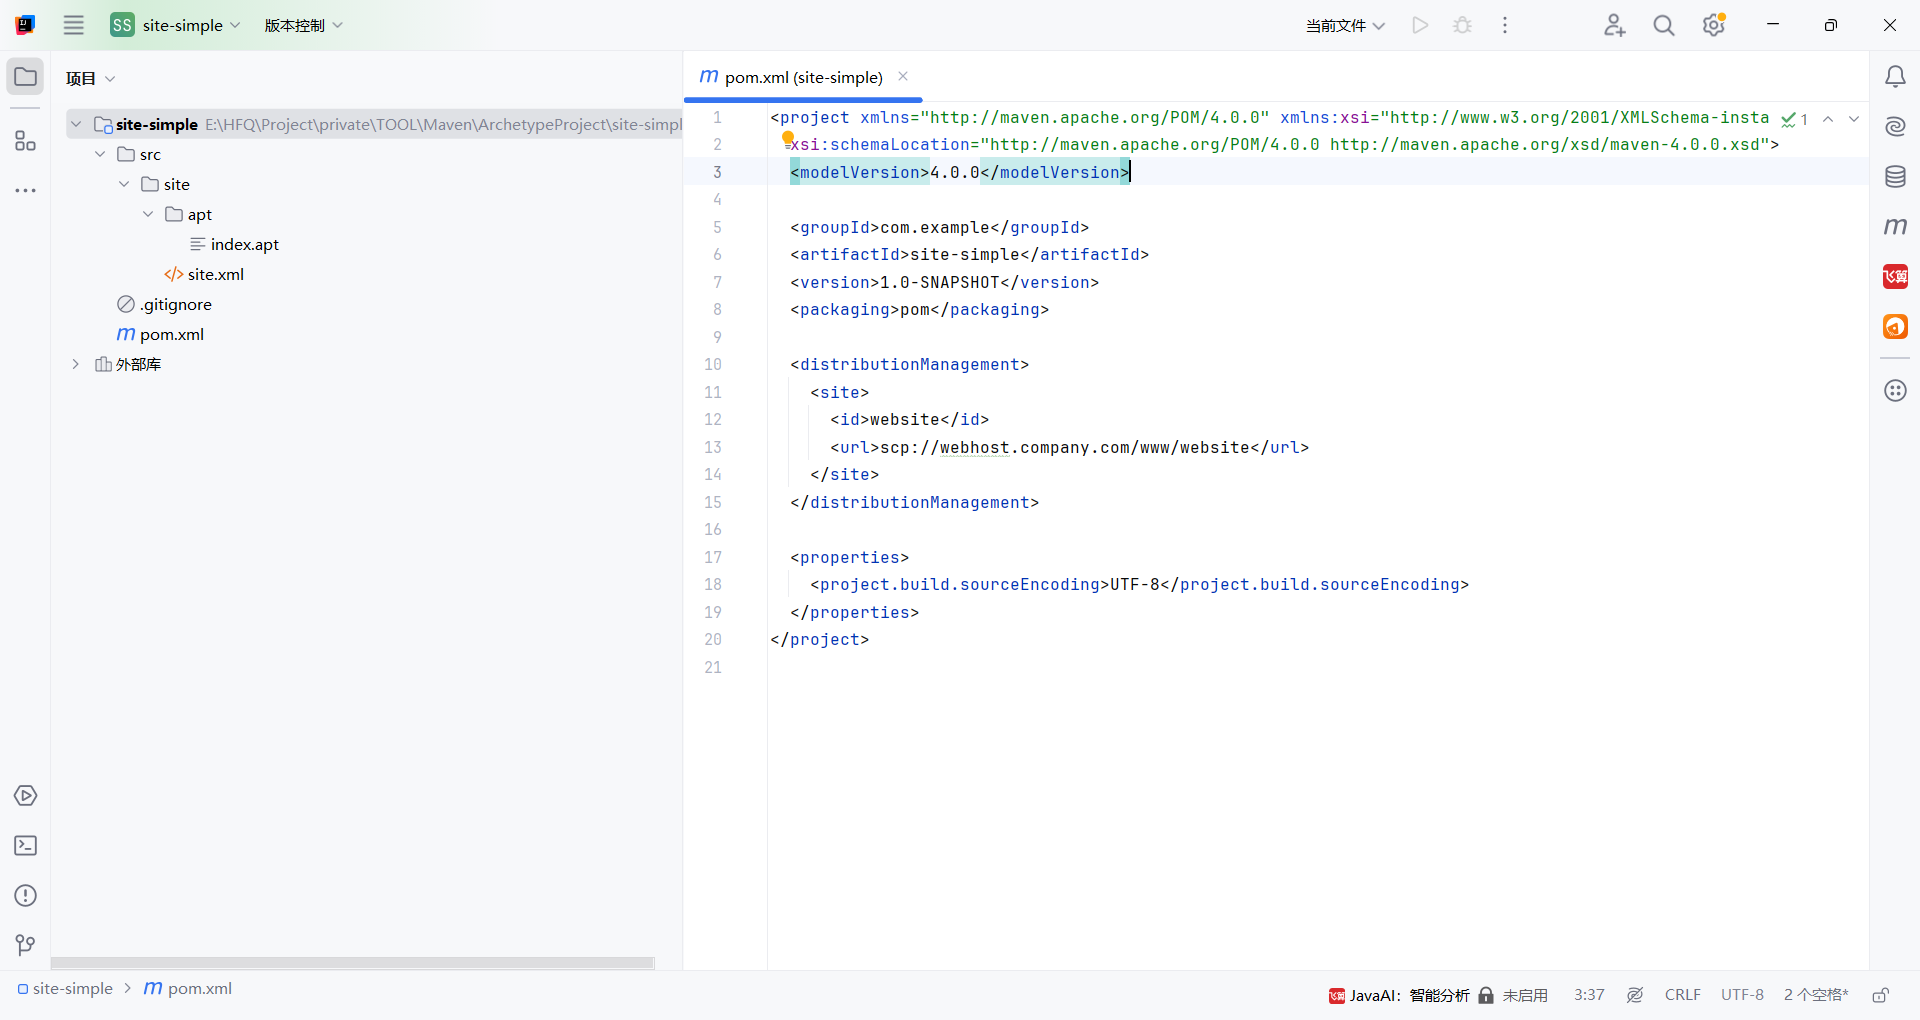
Task: Click the project tree horizontal scrollbar
Action: click(x=352, y=963)
